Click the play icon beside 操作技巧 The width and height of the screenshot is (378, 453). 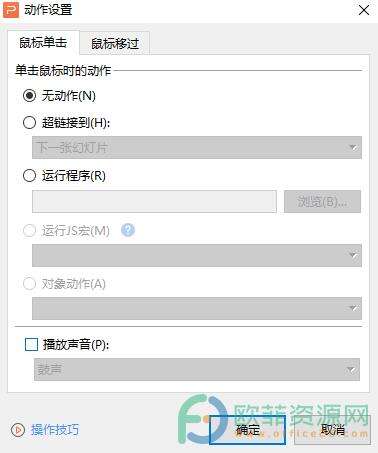(18, 430)
